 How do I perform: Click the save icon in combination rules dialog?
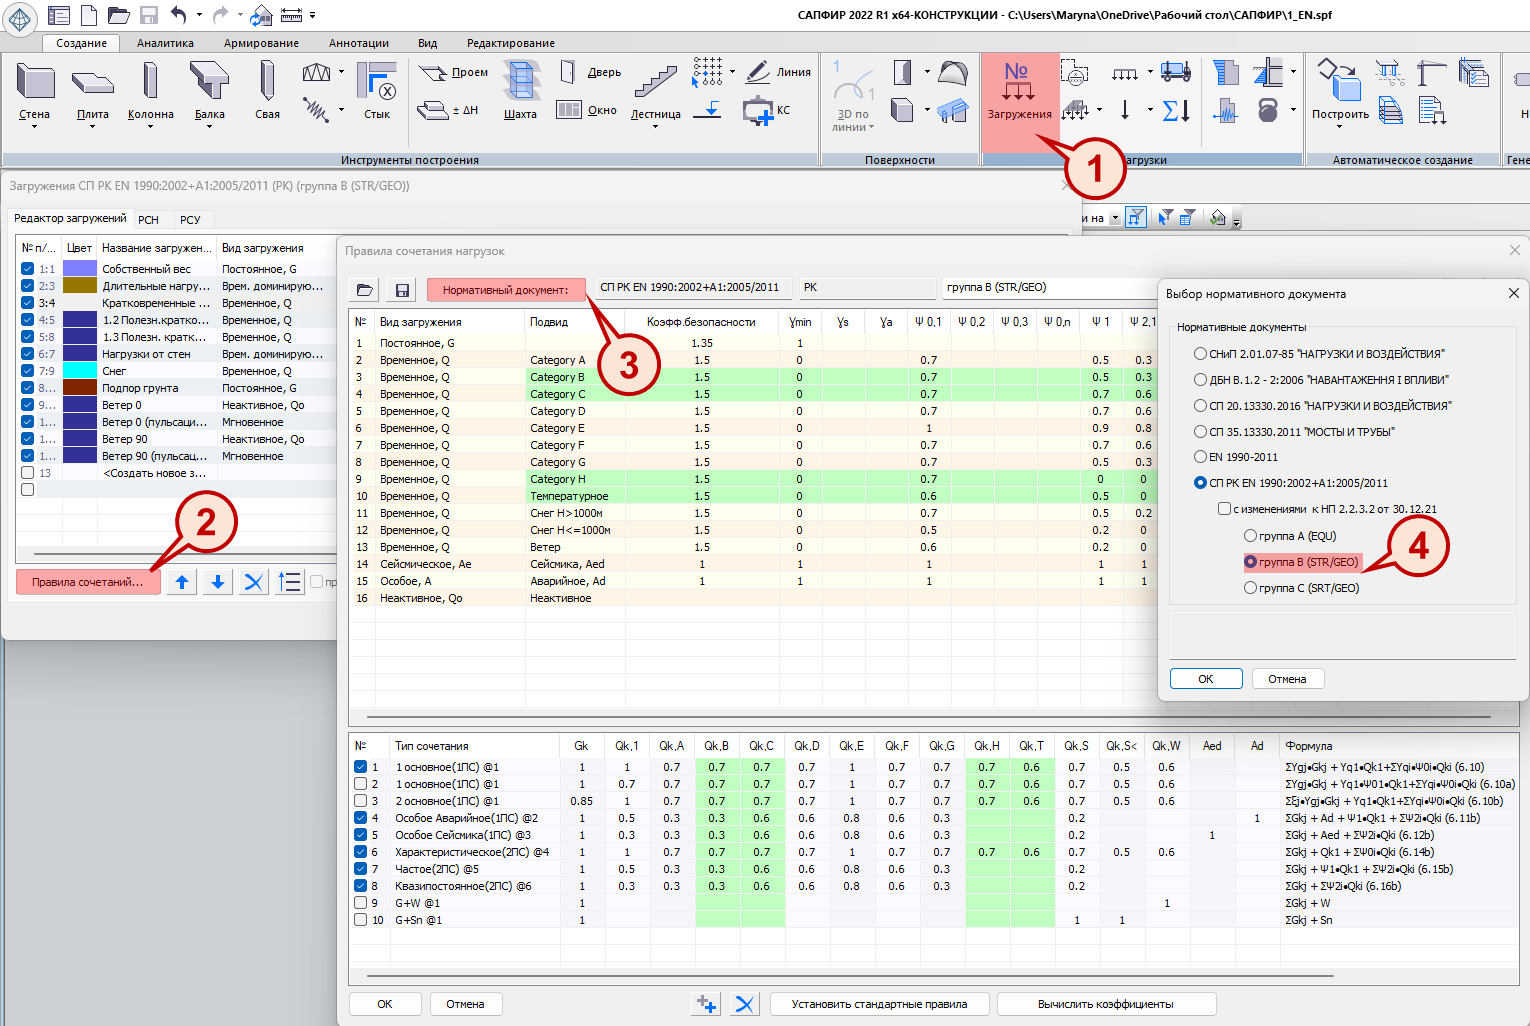[x=402, y=290]
